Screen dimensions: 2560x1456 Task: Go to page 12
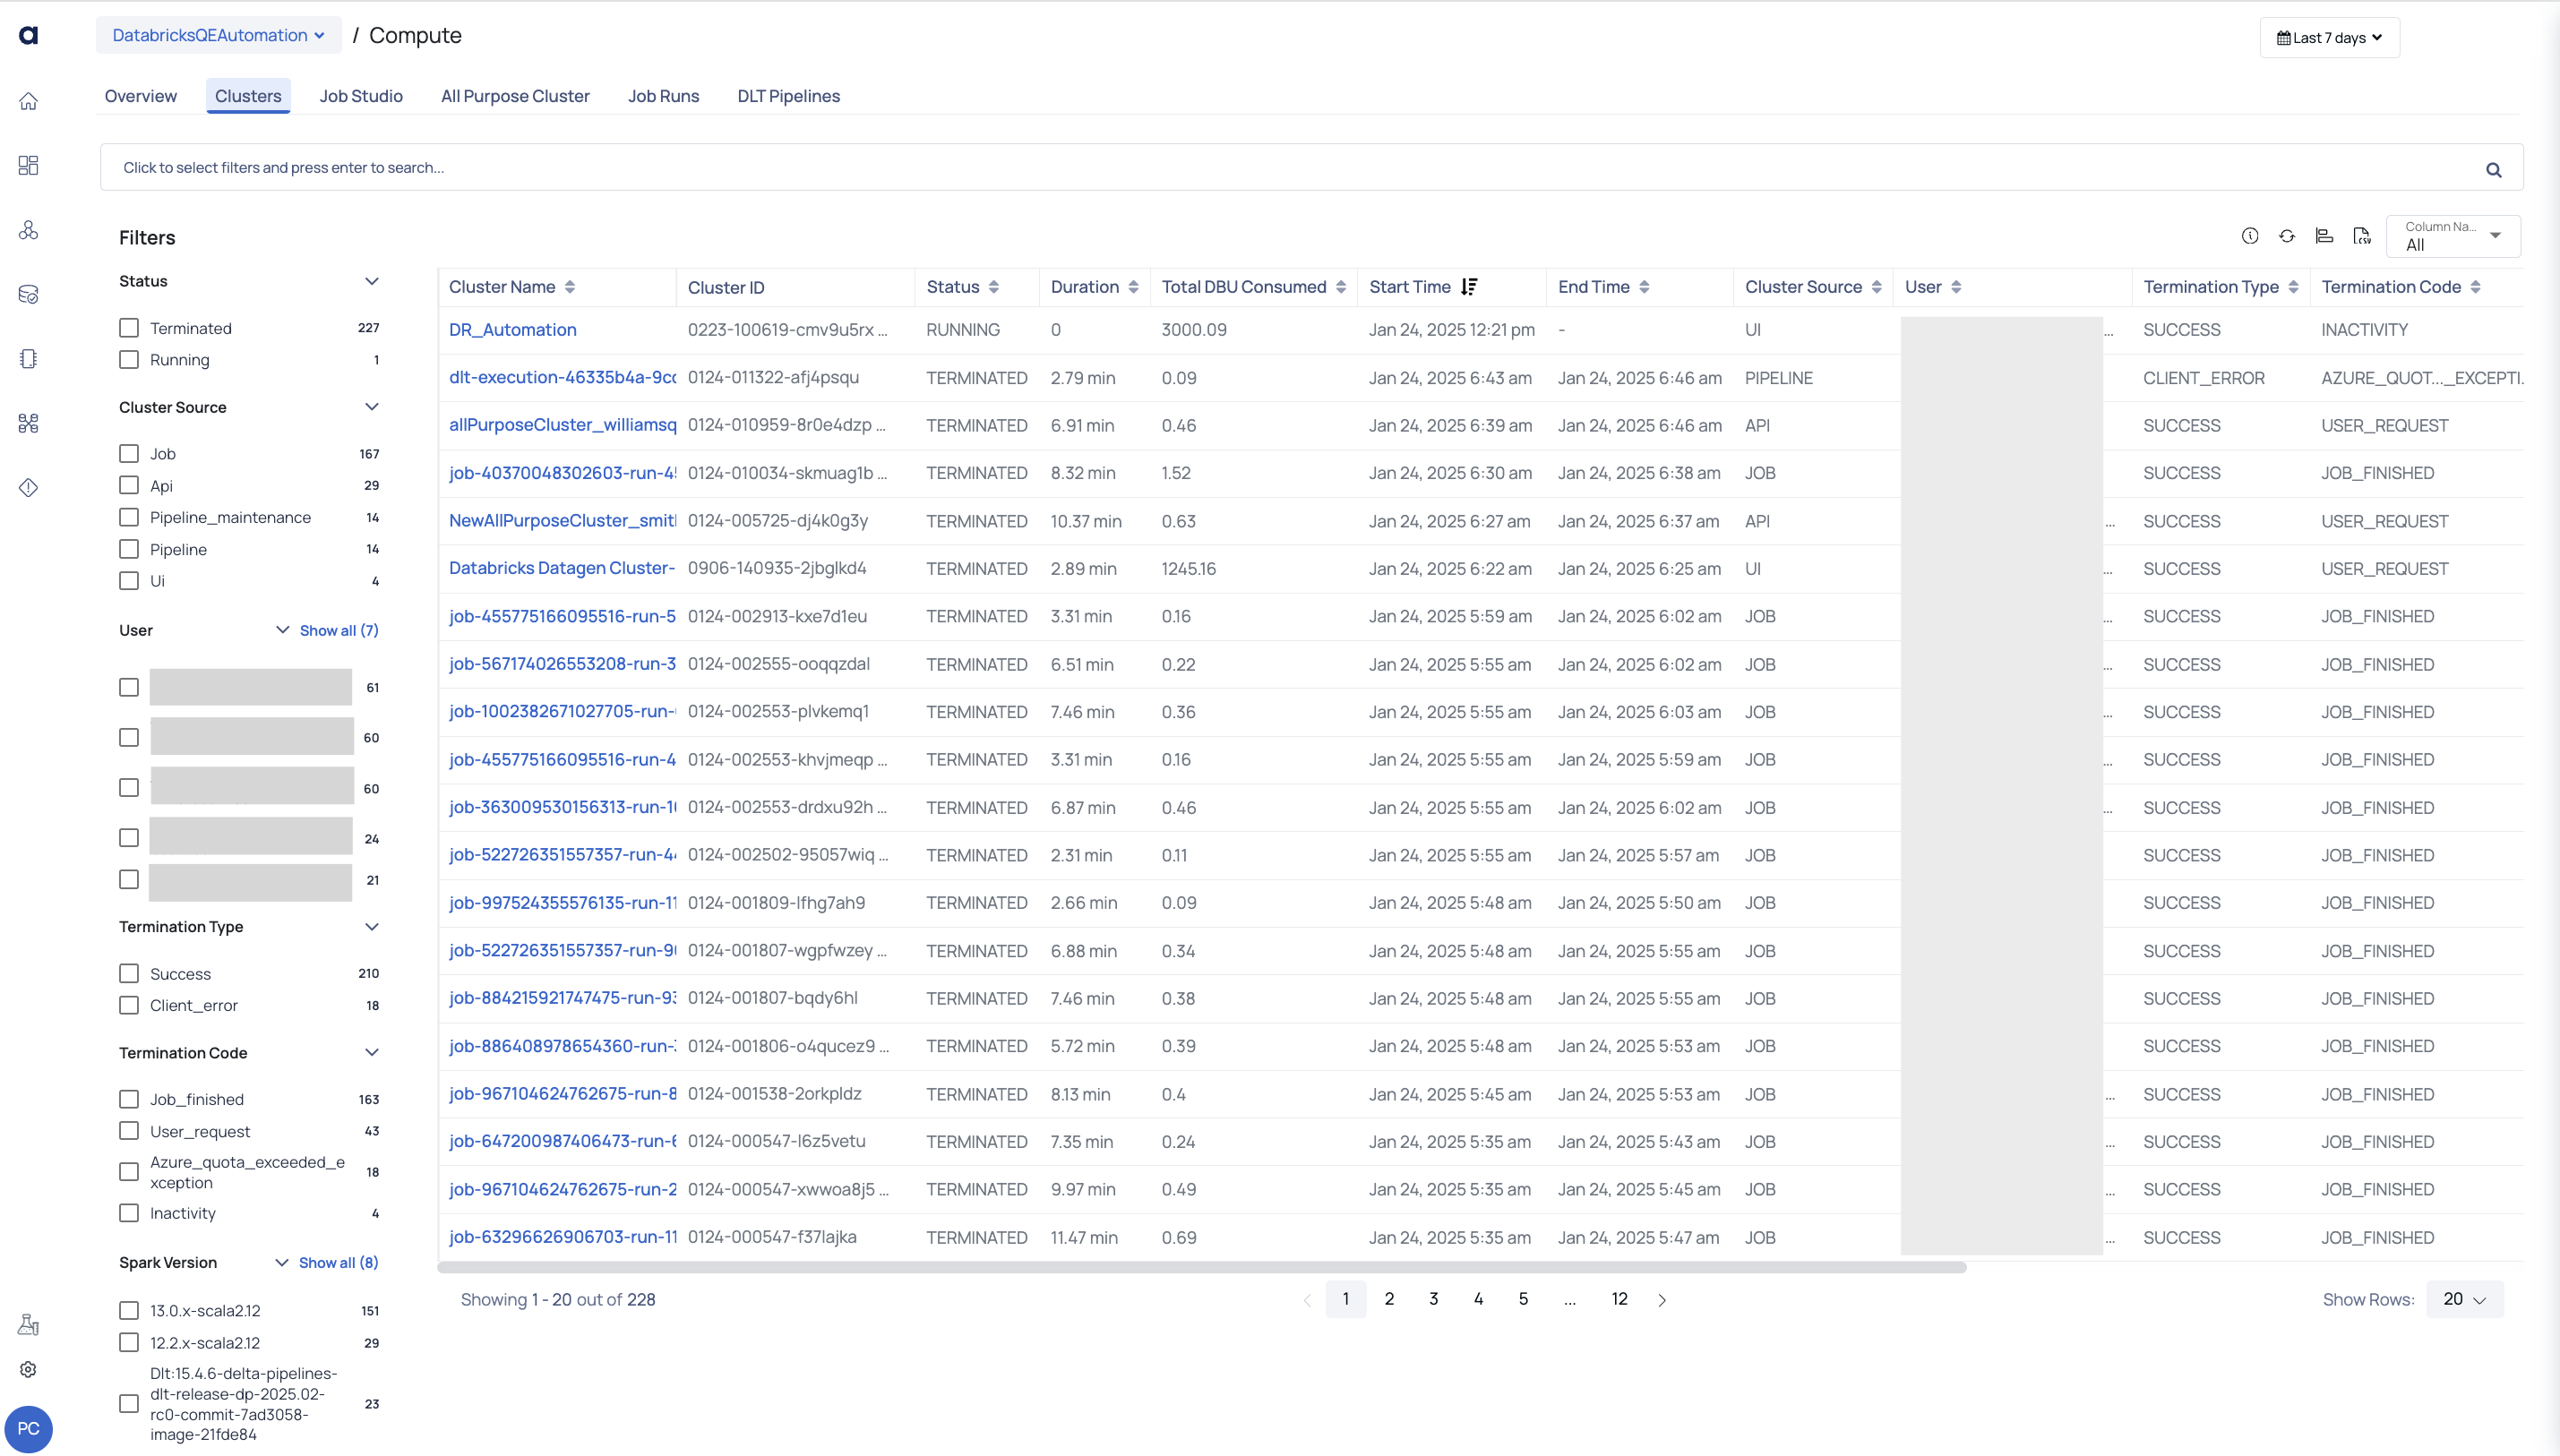click(1619, 1299)
